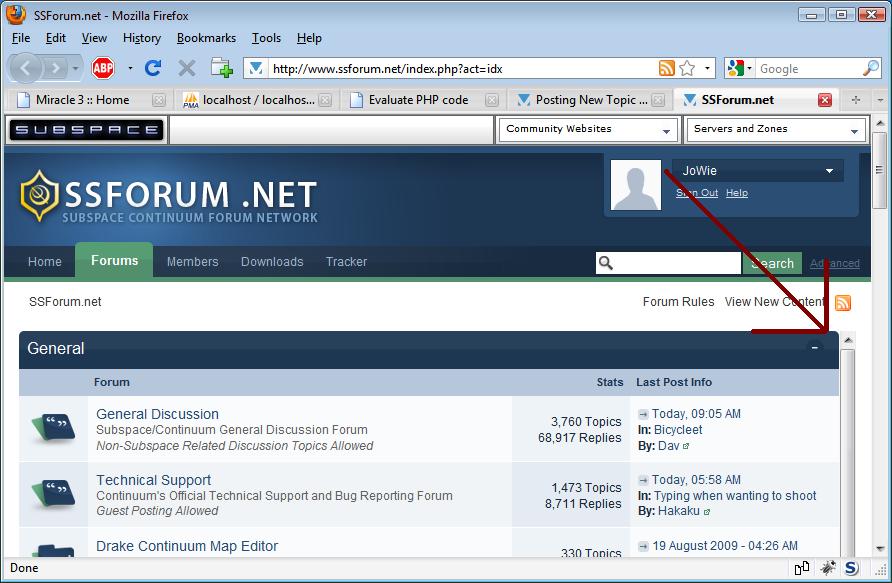Open the navigation history dropdown arrow
Image resolution: width=892 pixels, height=583 pixels.
click(75, 69)
